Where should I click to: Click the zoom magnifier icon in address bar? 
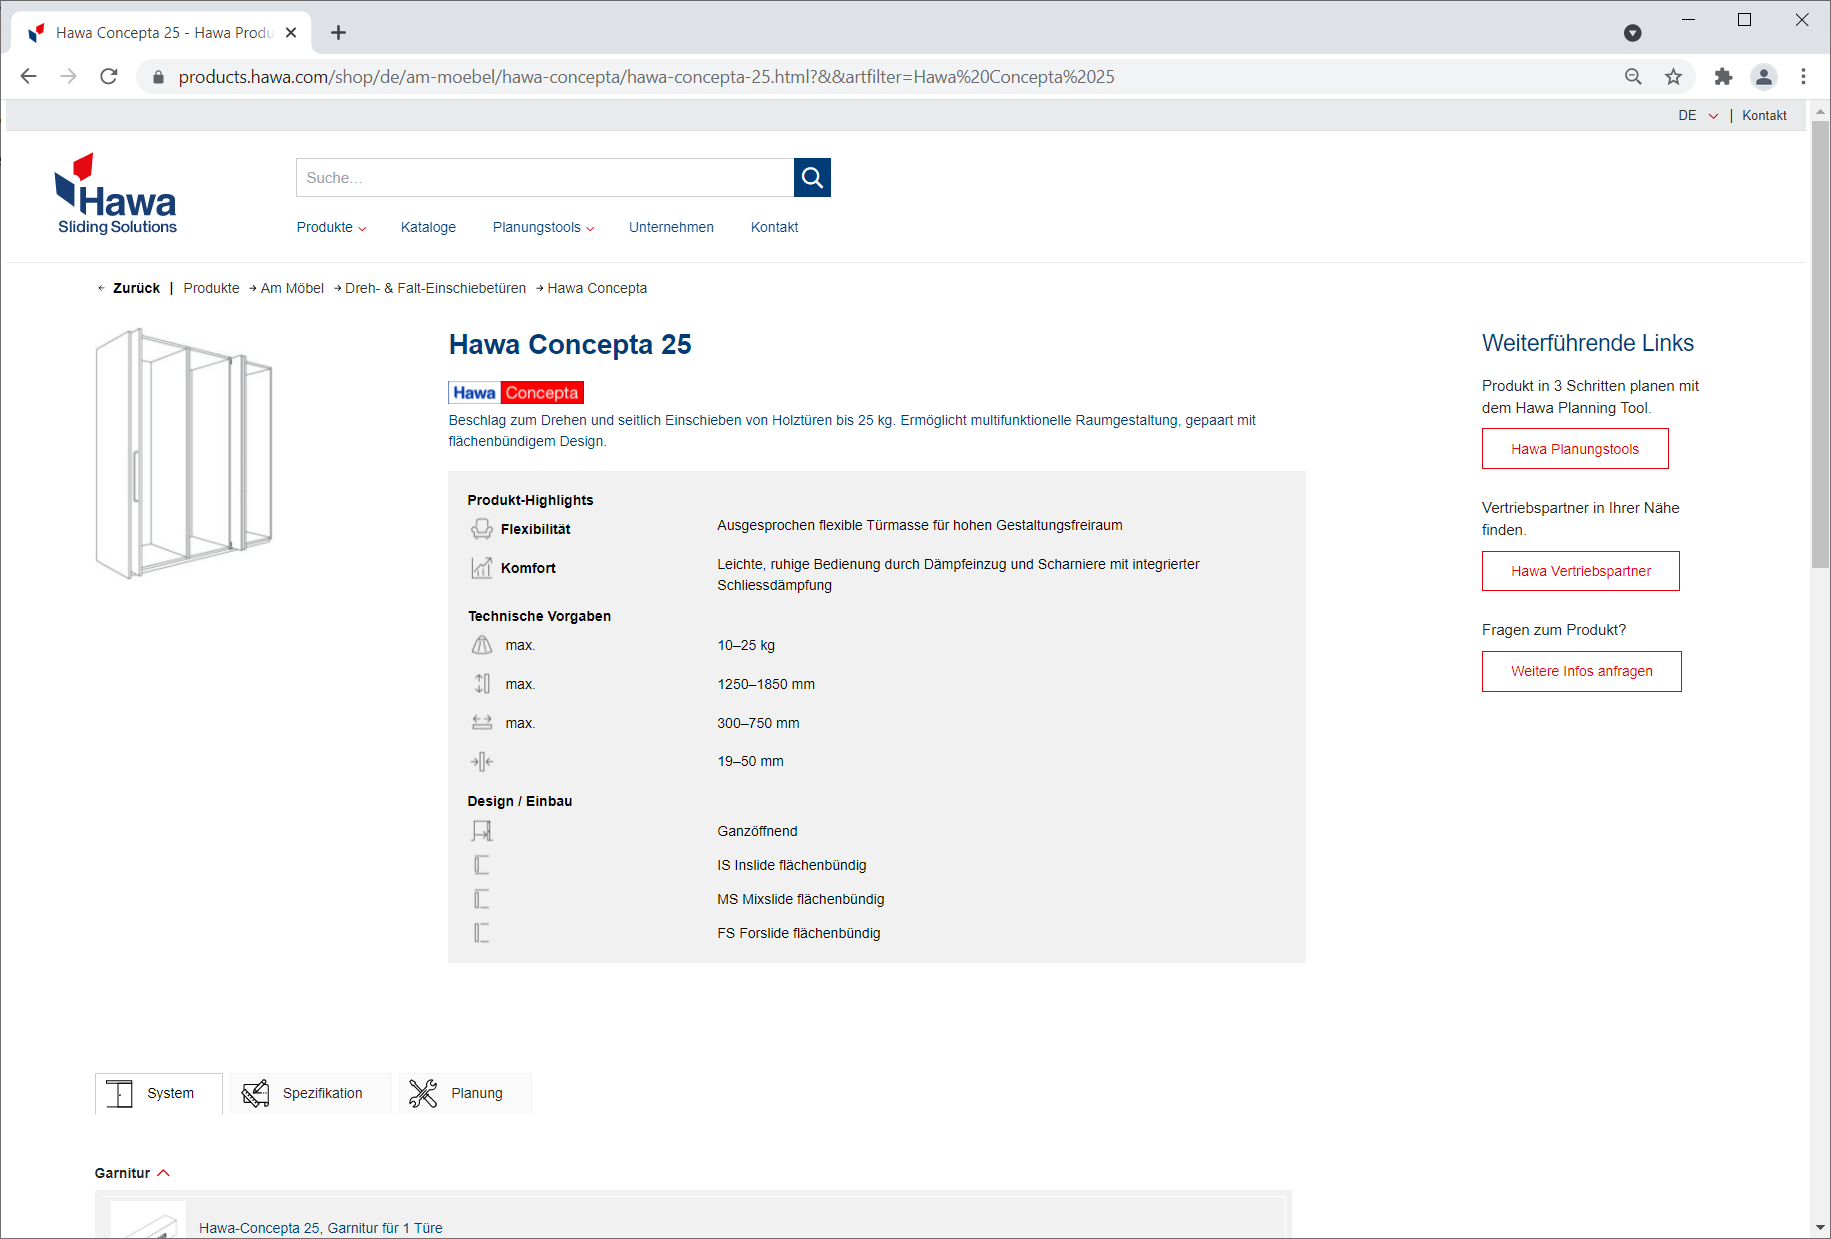pyautogui.click(x=1633, y=76)
